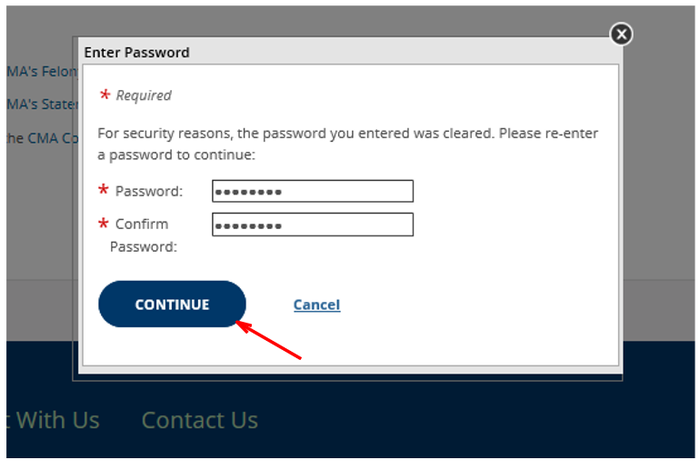Click the "Required" legend text
Viewport: 700px width, 464px height.
[x=144, y=96]
